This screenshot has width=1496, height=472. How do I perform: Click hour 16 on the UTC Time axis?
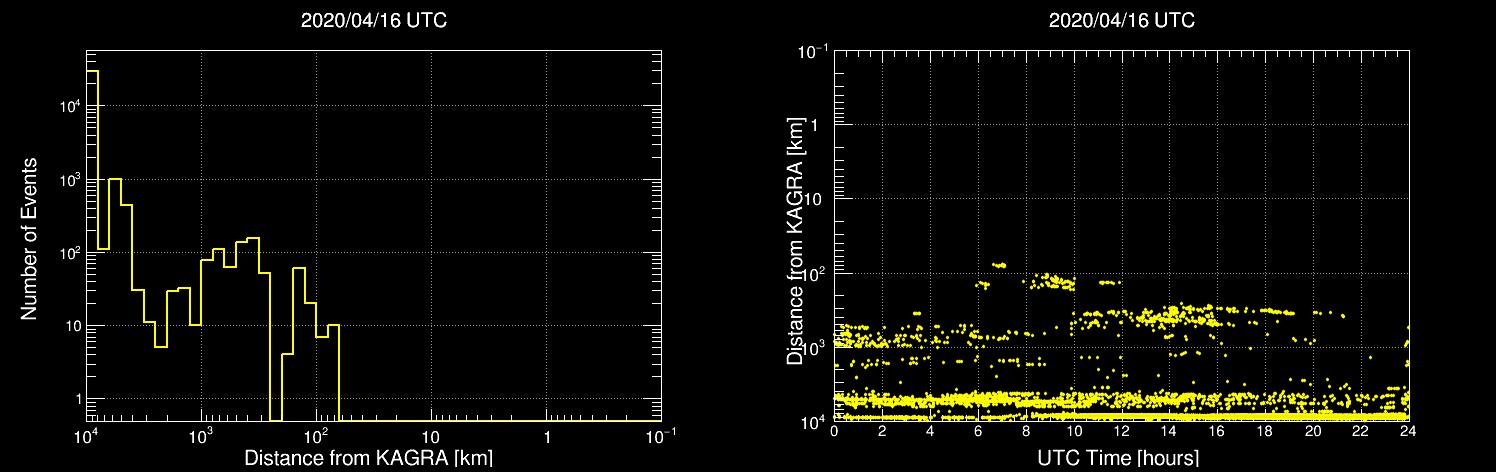1217,432
